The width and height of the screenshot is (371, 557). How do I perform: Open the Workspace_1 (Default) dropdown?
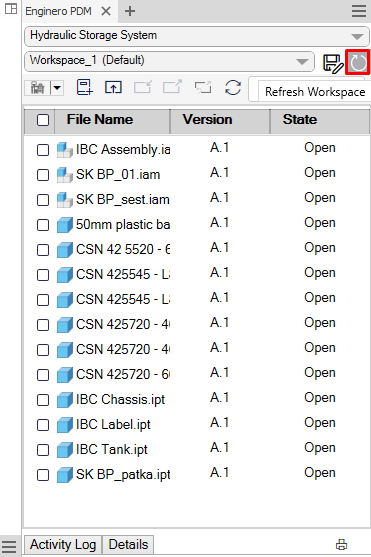[x=302, y=61]
